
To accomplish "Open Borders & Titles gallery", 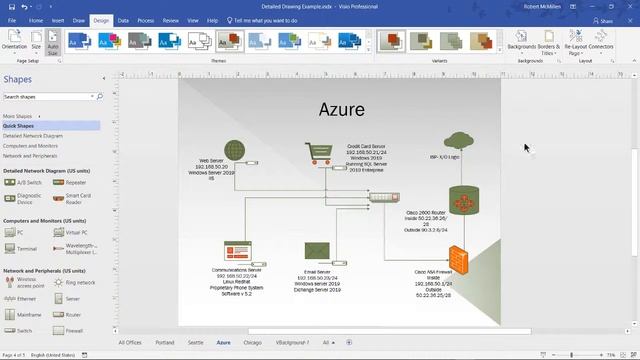I will pyautogui.click(x=549, y=42).
